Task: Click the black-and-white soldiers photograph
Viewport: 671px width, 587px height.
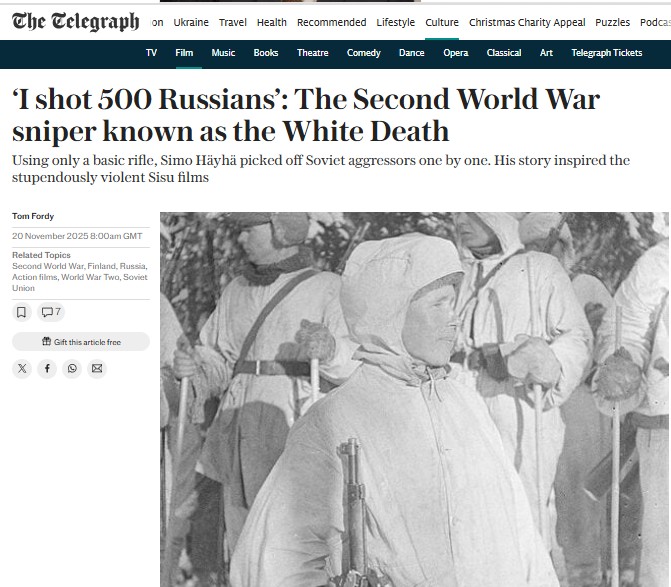Action: click(x=415, y=400)
